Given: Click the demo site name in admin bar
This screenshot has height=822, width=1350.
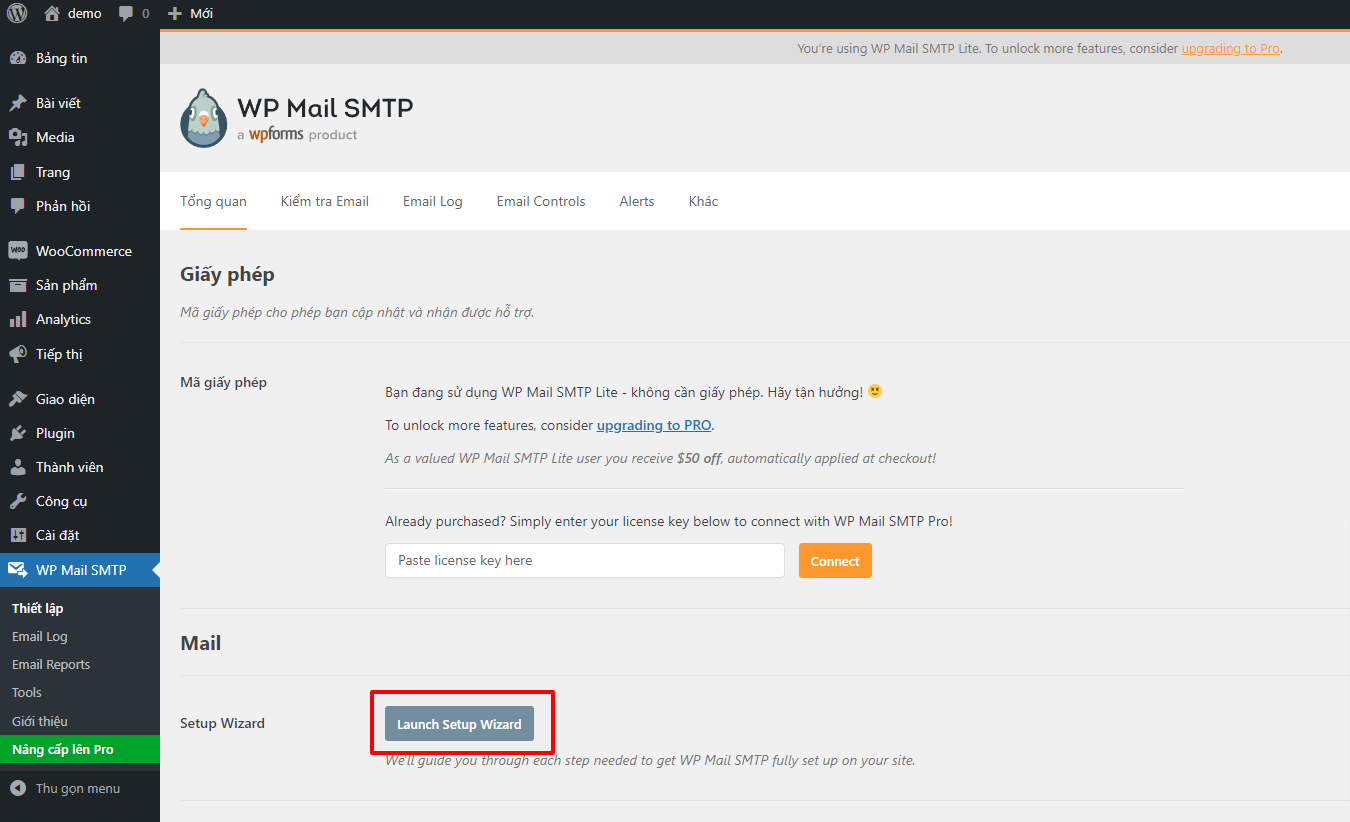Looking at the screenshot, I should (85, 13).
